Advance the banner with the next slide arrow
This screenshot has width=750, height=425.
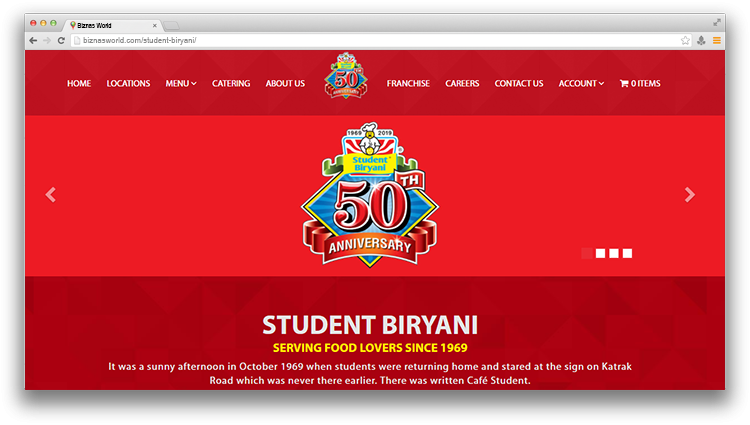click(689, 195)
